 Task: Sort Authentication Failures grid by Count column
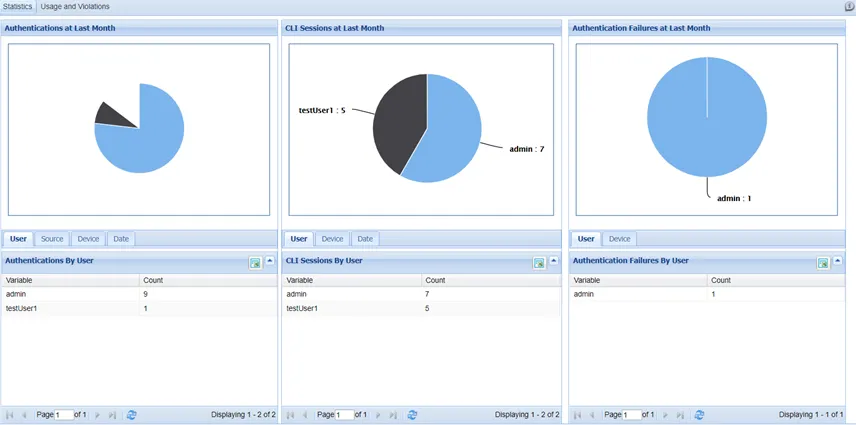click(x=776, y=280)
